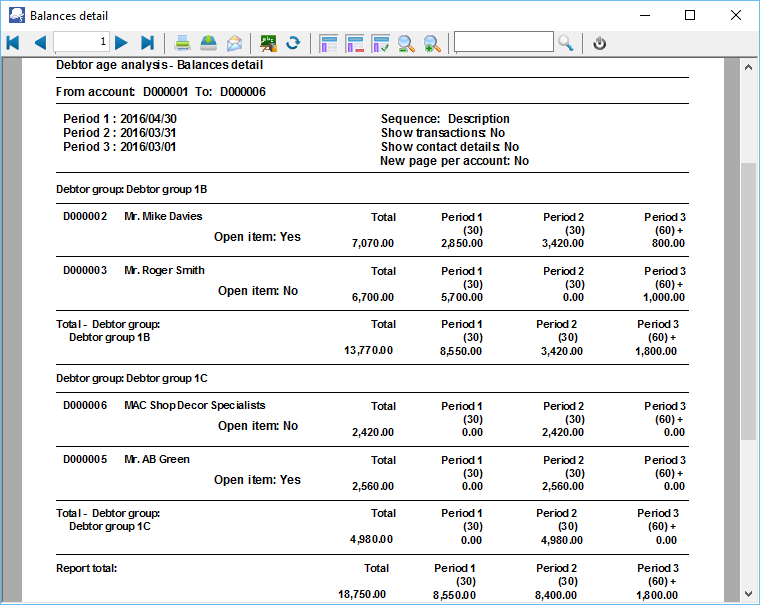
Task: Click the power close report icon
Action: pos(600,43)
